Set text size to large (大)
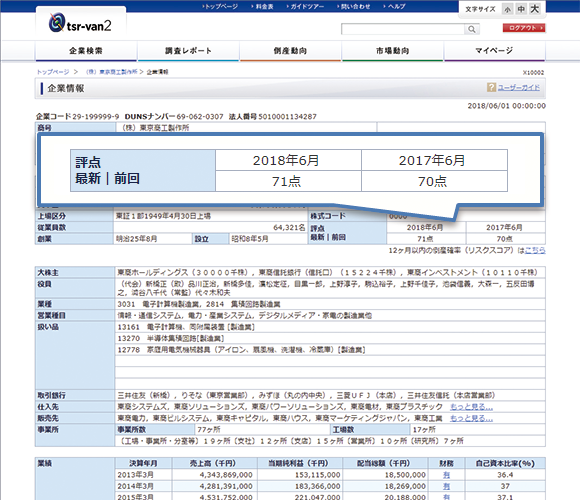Image resolution: width=580 pixels, height=500 pixels. coord(534,9)
